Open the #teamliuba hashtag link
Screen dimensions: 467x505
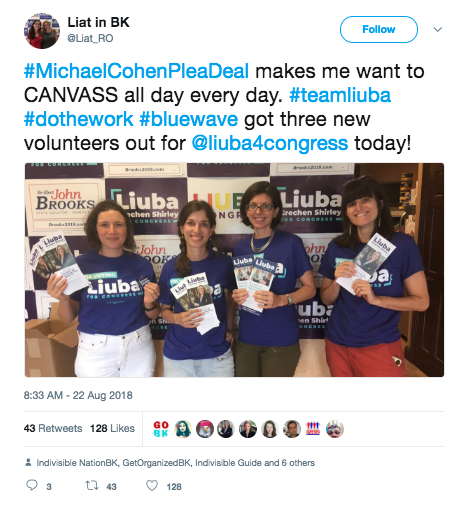340,95
